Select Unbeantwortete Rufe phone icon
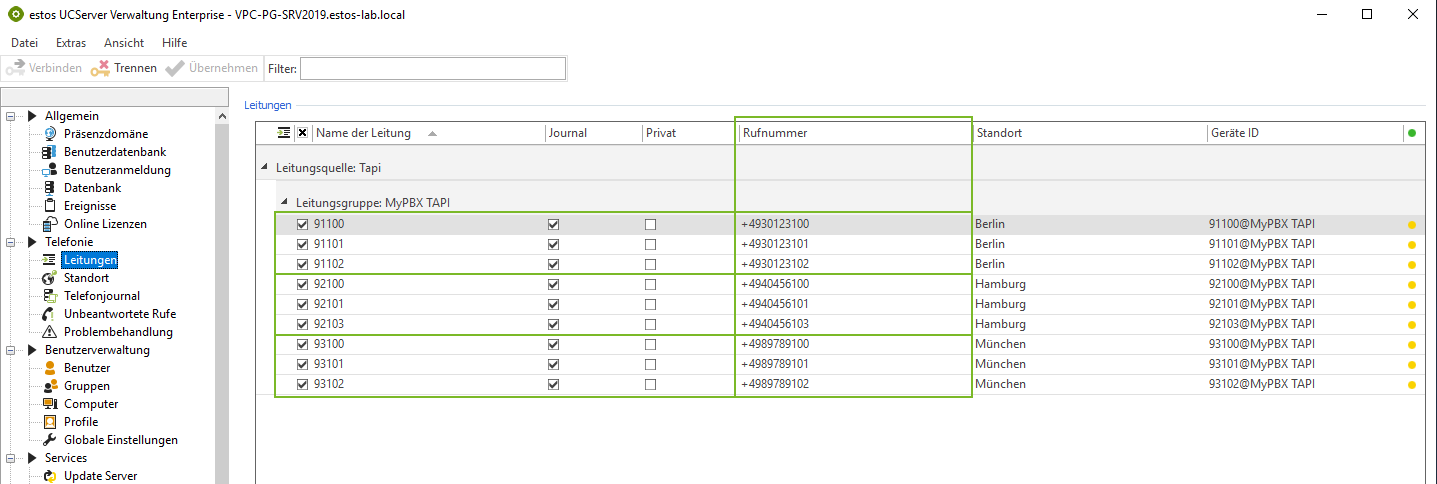This screenshot has height=484, width=1437. click(x=49, y=314)
